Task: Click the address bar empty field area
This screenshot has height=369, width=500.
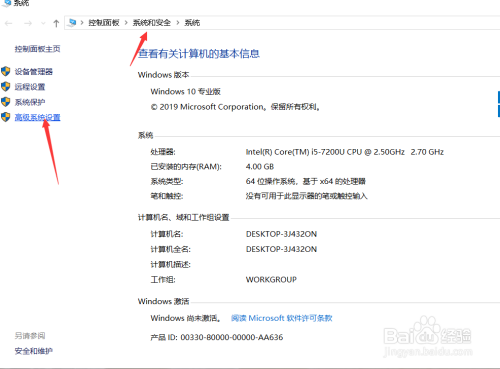Action: pyautogui.click(x=350, y=23)
